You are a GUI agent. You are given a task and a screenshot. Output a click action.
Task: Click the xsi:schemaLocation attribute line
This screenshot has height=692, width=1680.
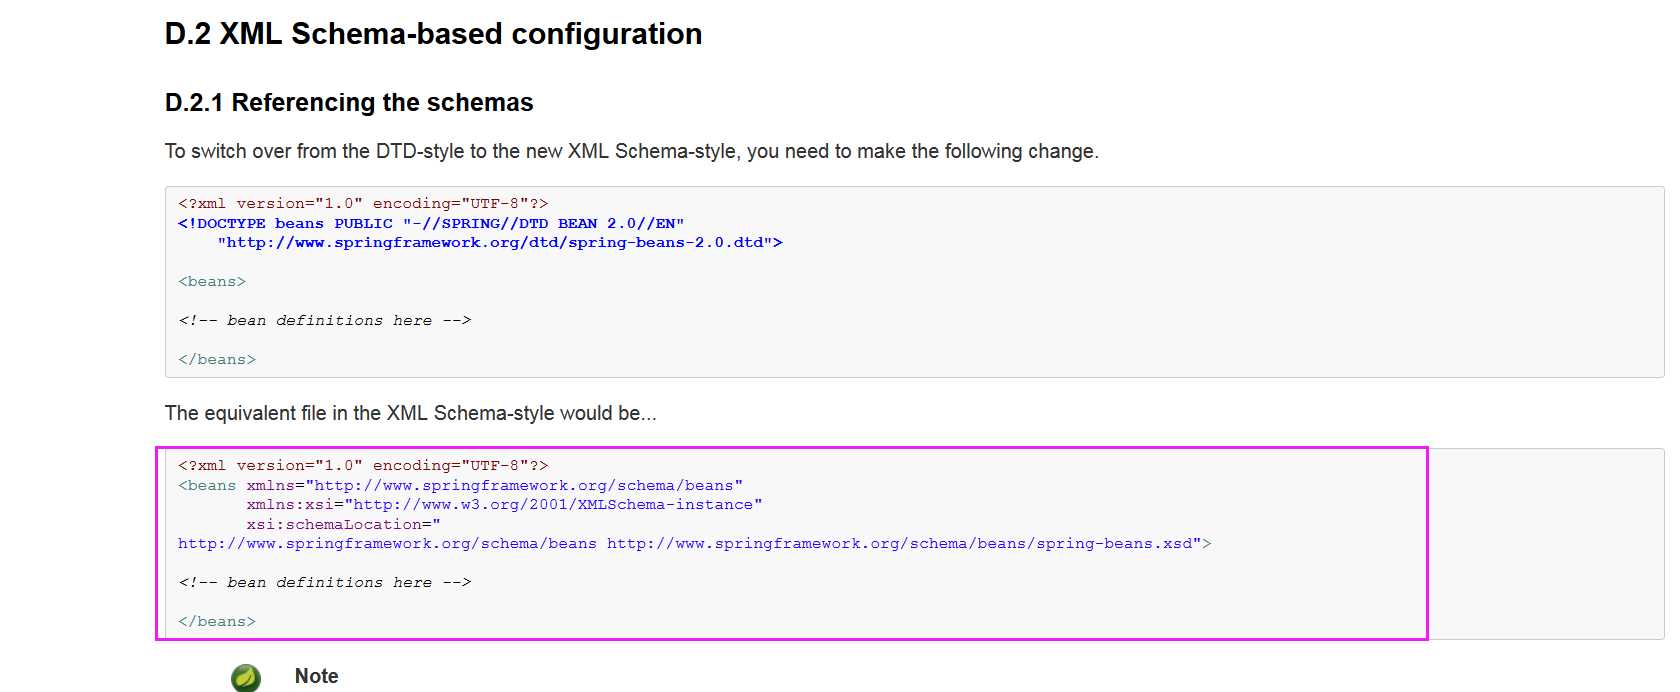tap(343, 524)
